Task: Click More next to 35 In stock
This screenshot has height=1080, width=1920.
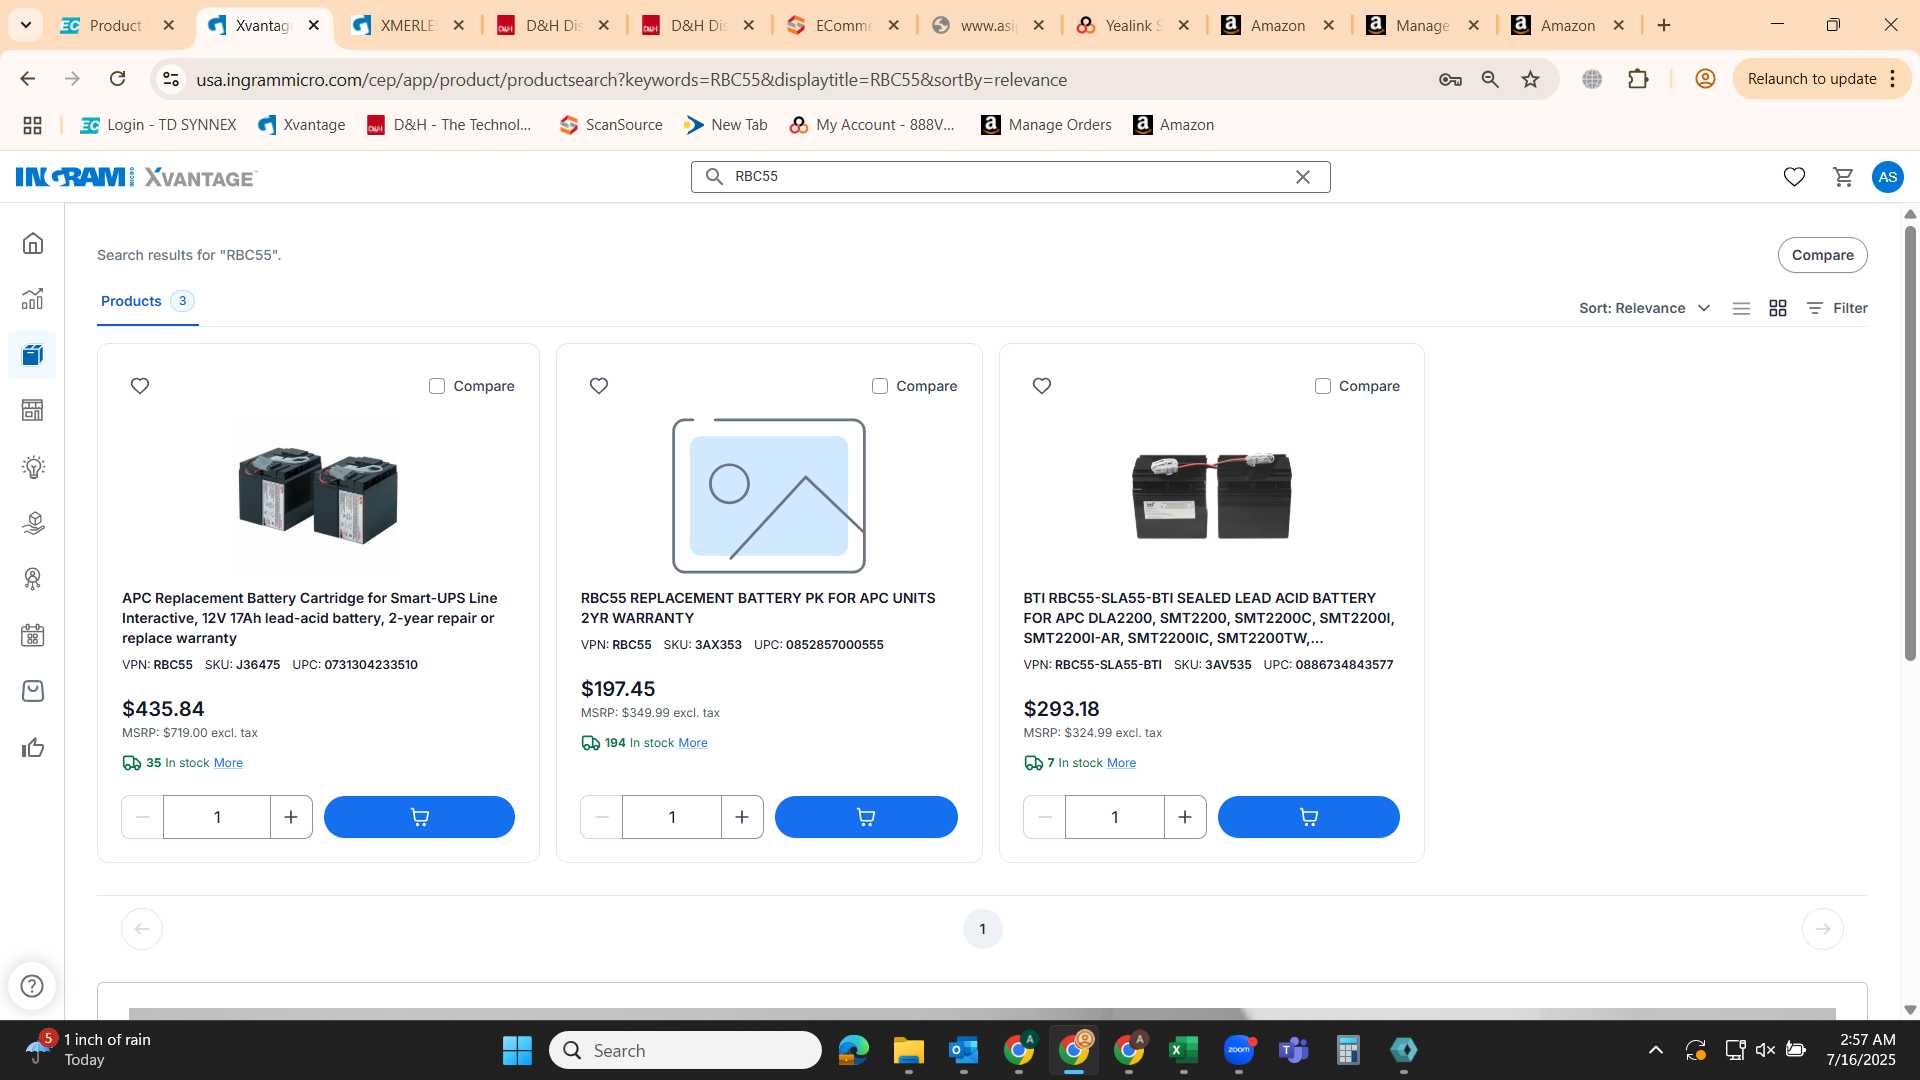Action: (228, 763)
